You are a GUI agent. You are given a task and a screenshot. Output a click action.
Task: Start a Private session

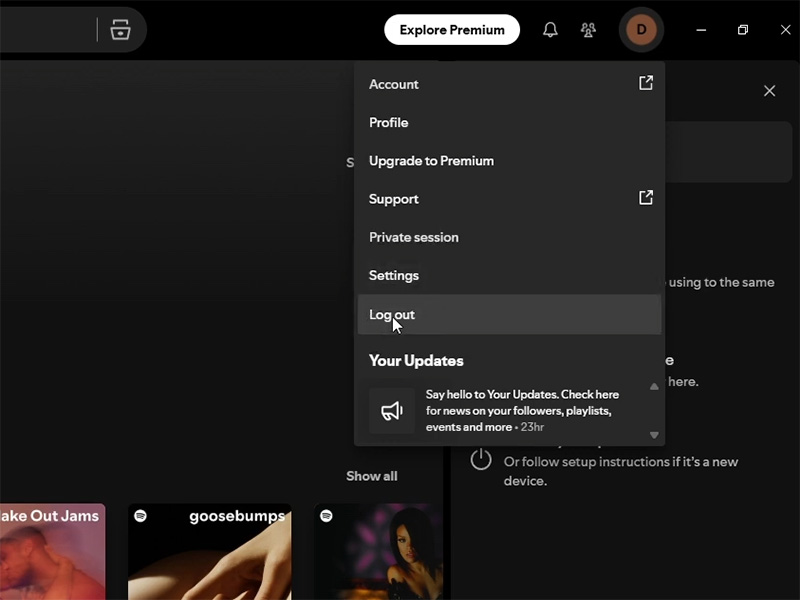(x=509, y=237)
